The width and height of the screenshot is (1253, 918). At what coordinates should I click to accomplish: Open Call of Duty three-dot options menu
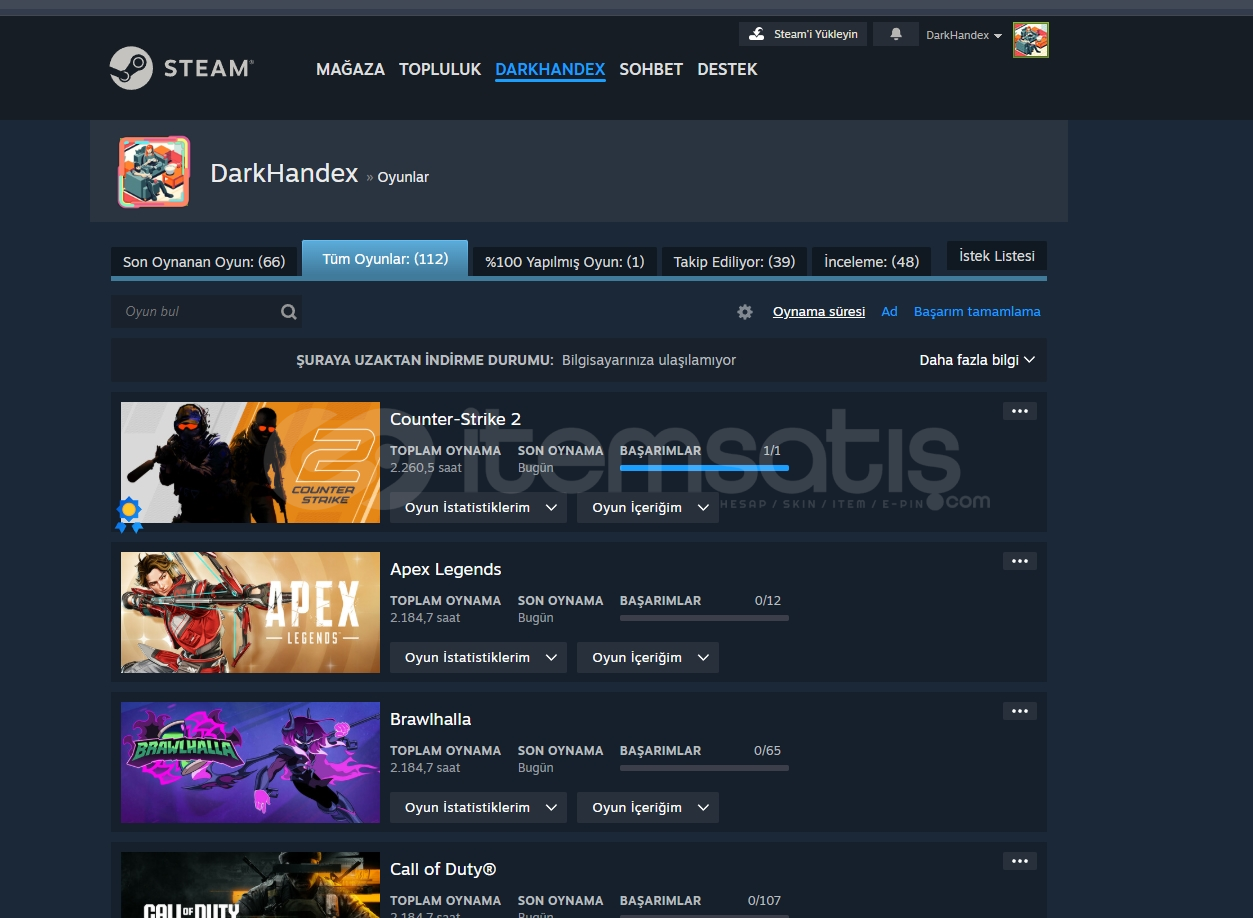point(1020,861)
